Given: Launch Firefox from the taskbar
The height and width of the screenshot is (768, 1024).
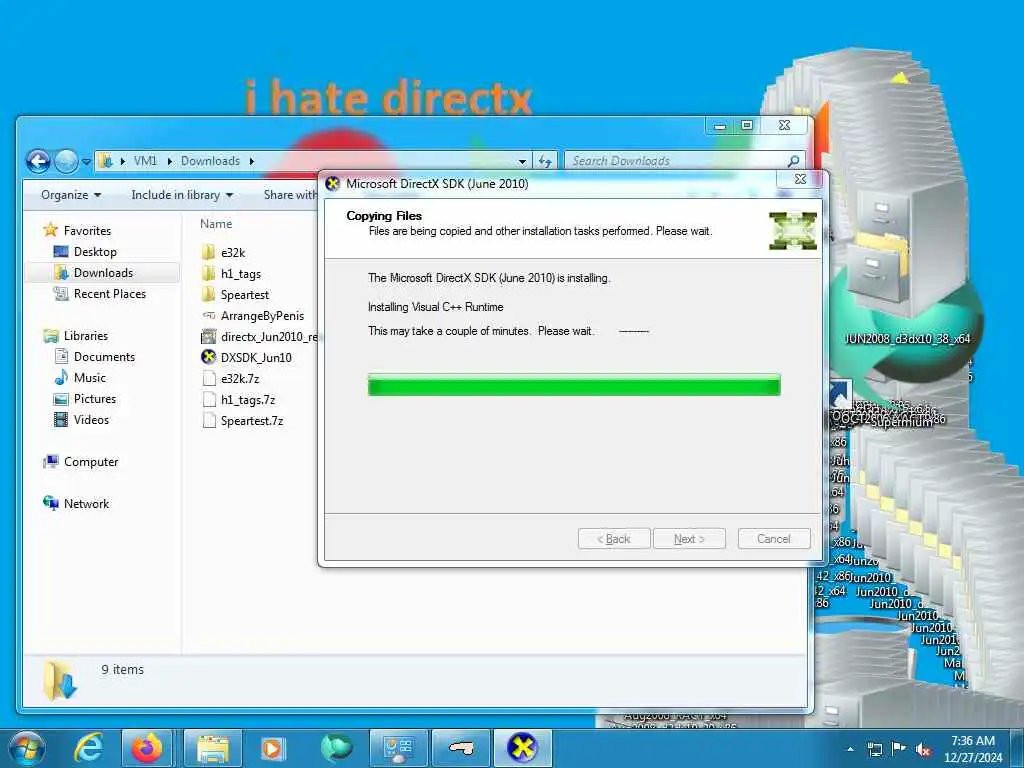Looking at the screenshot, I should 147,748.
